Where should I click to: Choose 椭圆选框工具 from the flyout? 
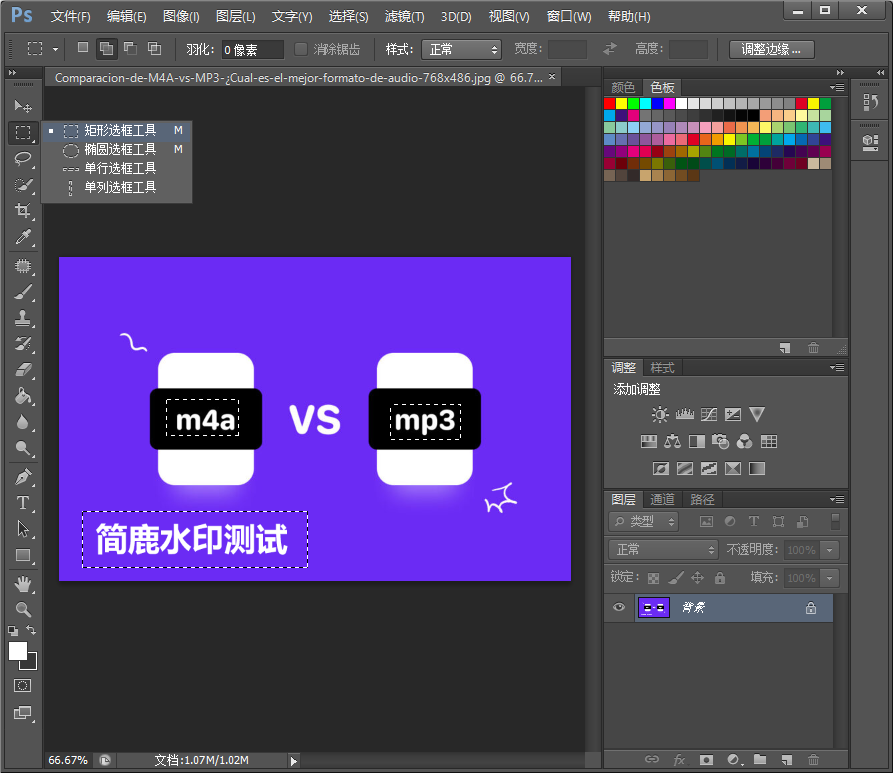pyautogui.click(x=119, y=149)
